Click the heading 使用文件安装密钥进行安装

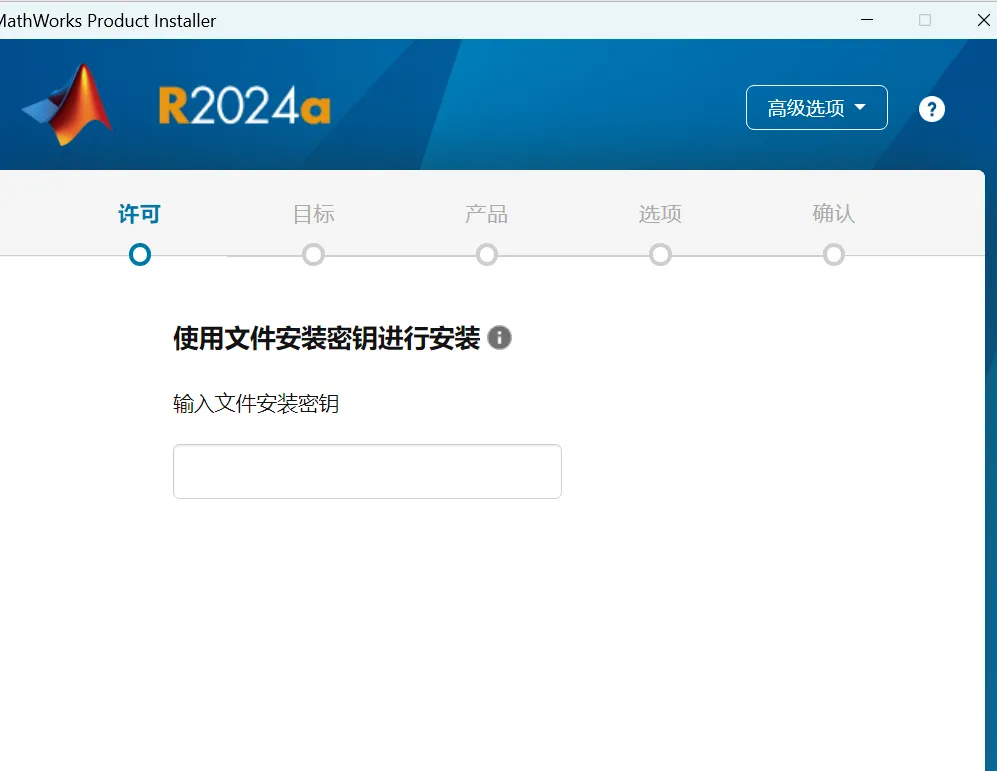[326, 338]
